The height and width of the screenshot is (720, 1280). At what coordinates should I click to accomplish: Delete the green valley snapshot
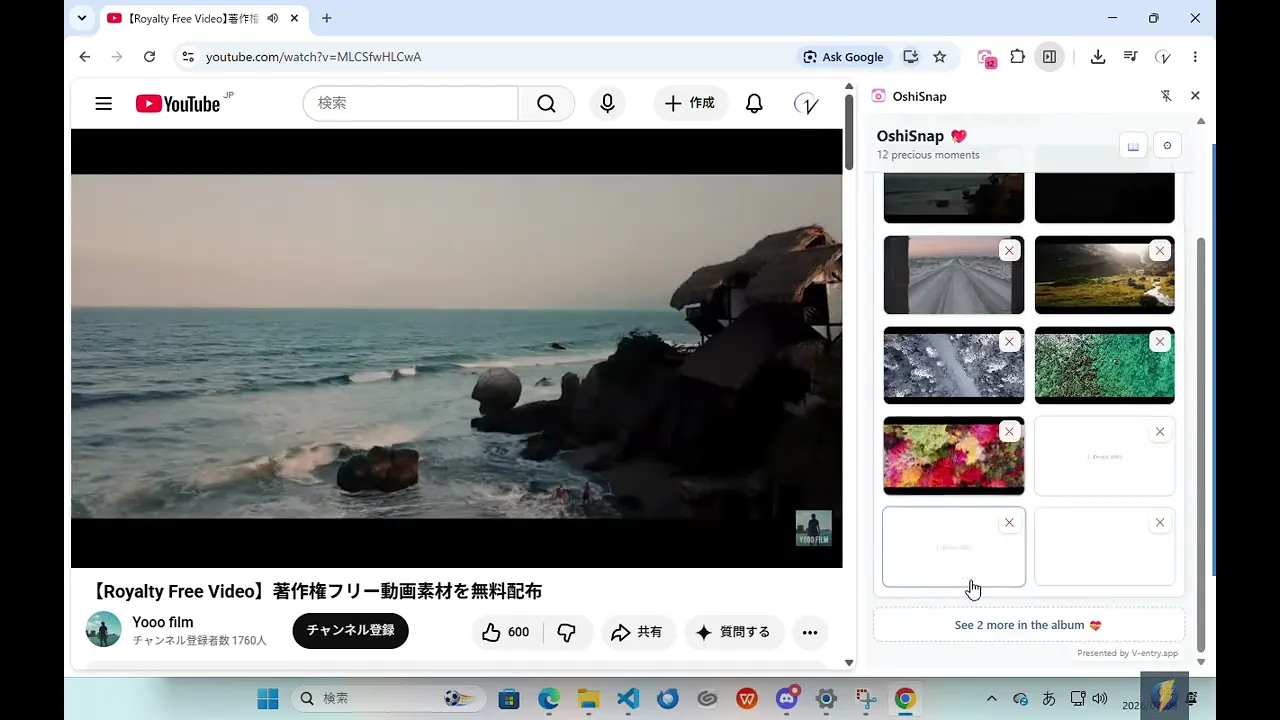point(1160,251)
